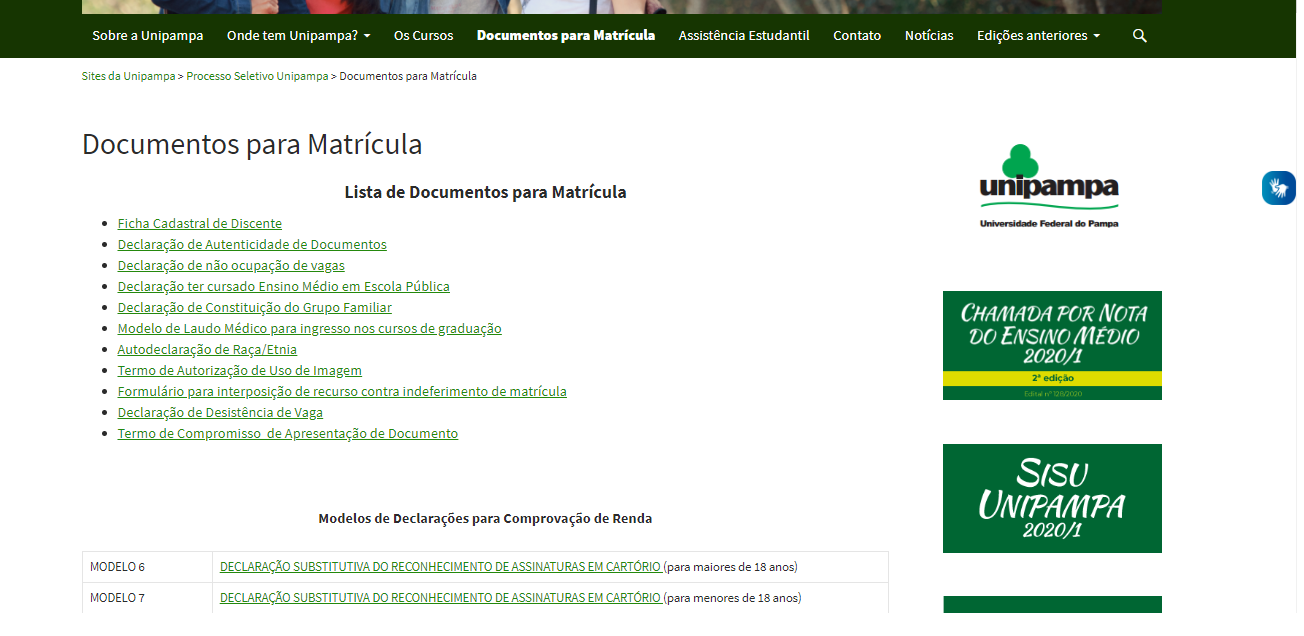Click the Unipampa logo image
This screenshot has width=1304, height=636.
click(1049, 186)
